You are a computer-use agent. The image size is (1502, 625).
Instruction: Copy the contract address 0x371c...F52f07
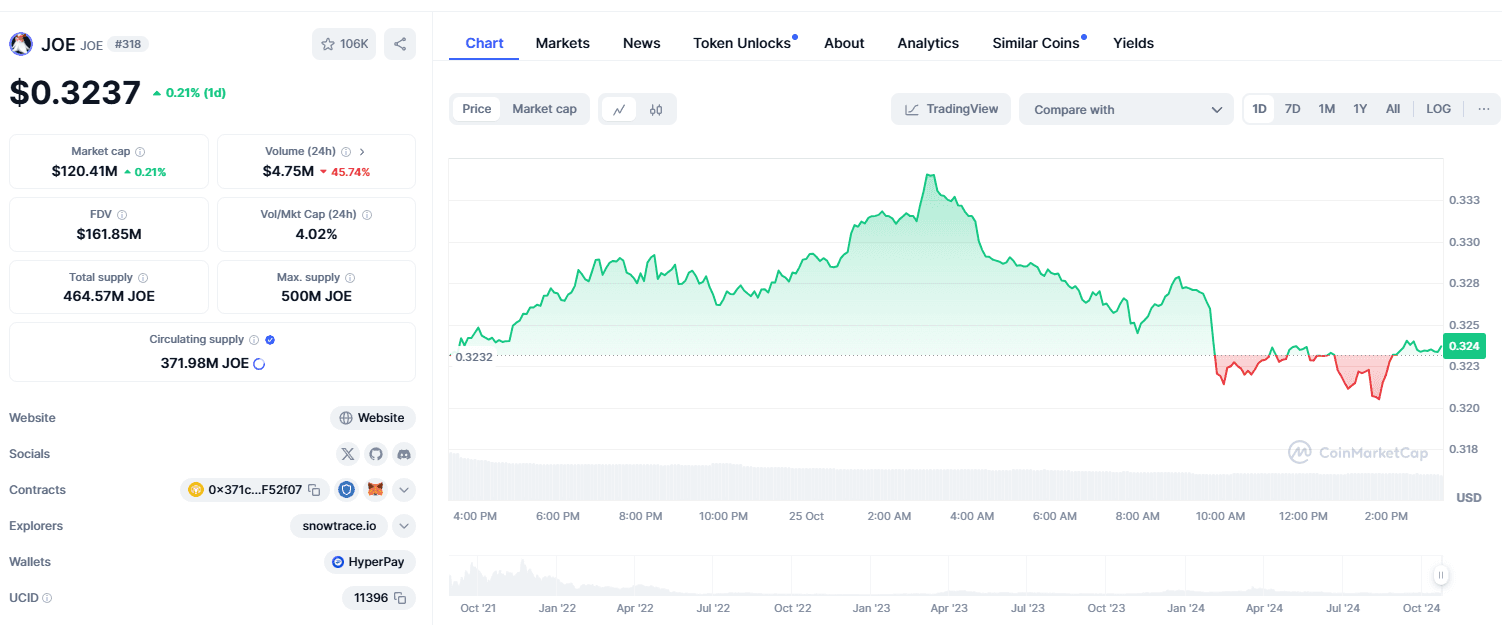pyautogui.click(x=314, y=490)
